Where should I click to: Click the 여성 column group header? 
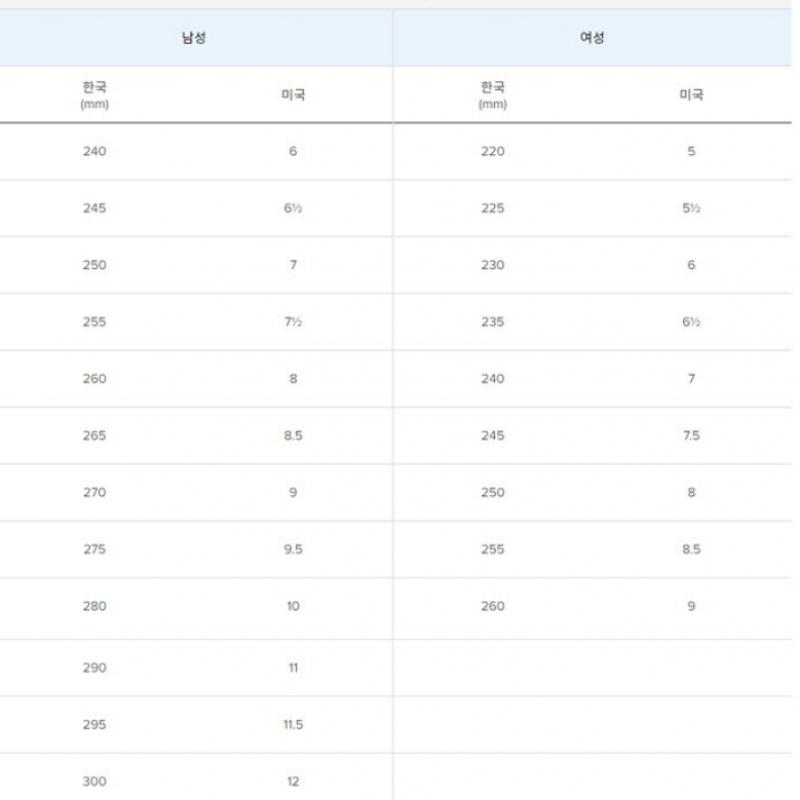click(592, 39)
